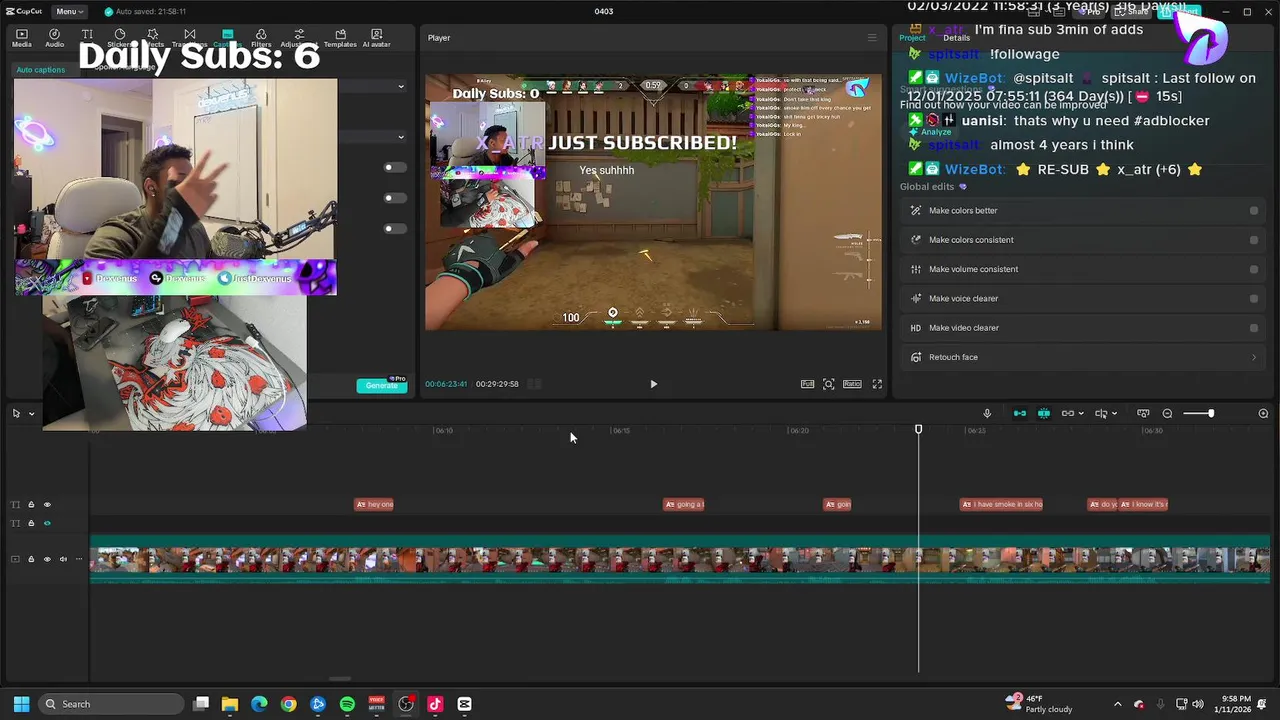Switch to the Project tab
The width and height of the screenshot is (1280, 720).
tap(912, 38)
